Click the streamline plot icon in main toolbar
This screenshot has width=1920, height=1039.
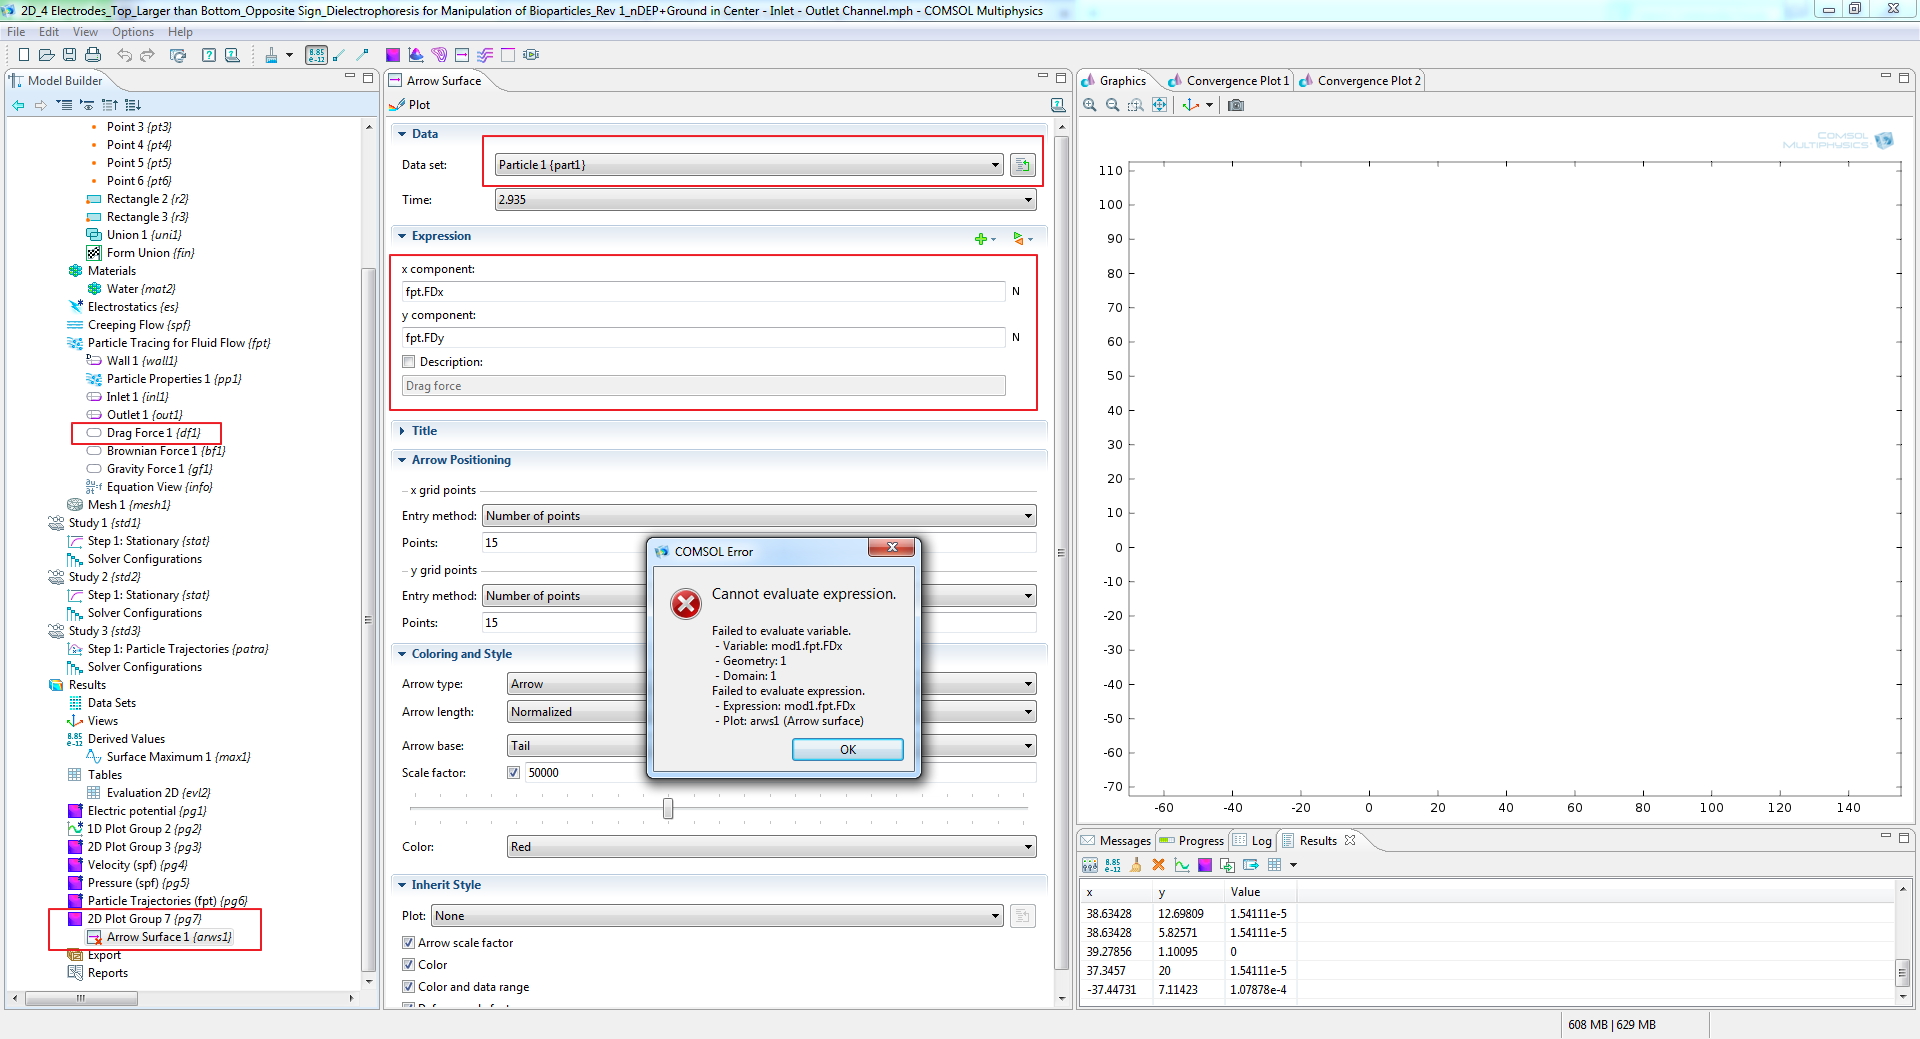(x=485, y=55)
